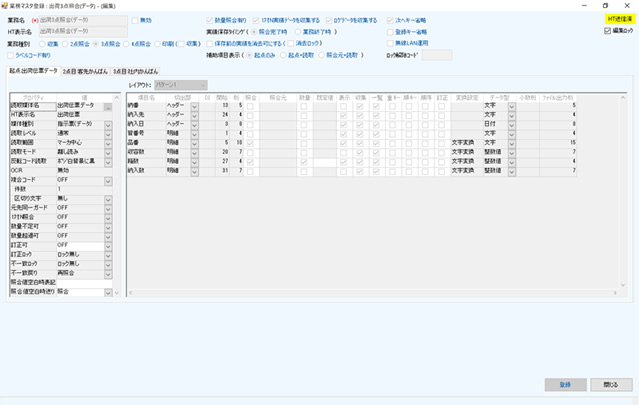Expand the 訂正ロック dropdown
Viewport: 639px width, 405px height.
tap(106, 253)
